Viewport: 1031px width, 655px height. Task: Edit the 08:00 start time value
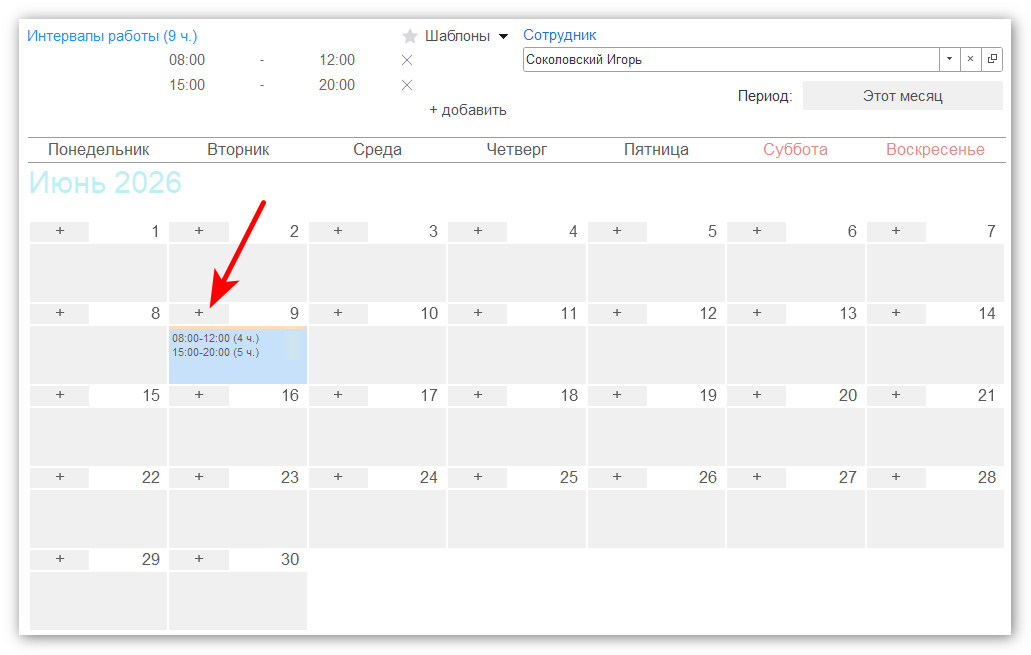(187, 60)
